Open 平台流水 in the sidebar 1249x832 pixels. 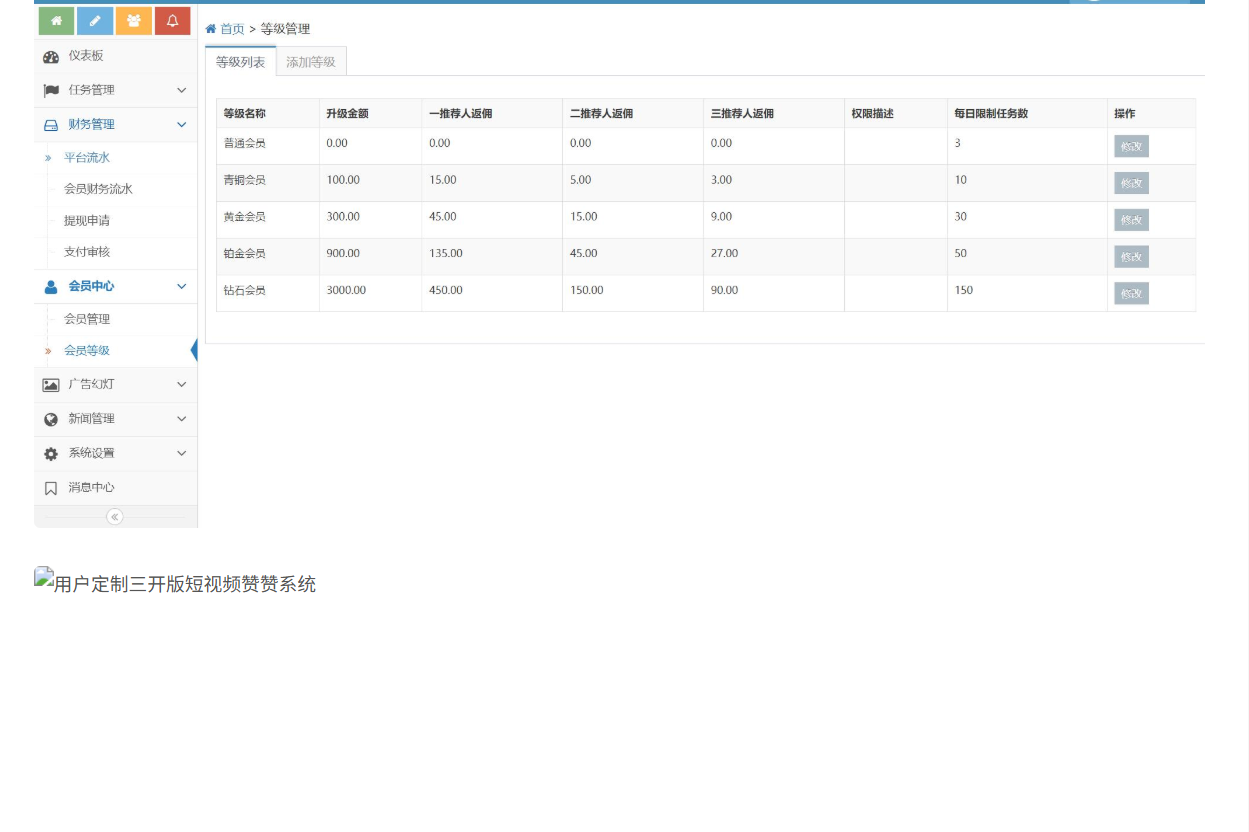coord(87,158)
